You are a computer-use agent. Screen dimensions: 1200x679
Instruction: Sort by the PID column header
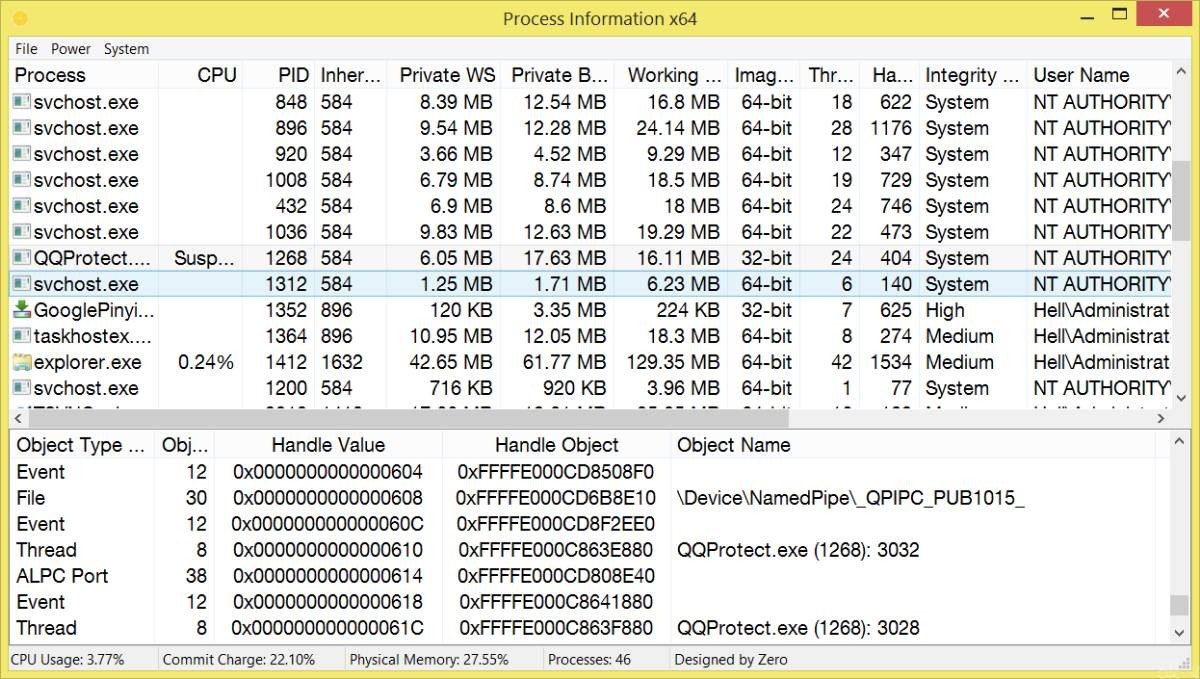[293, 75]
